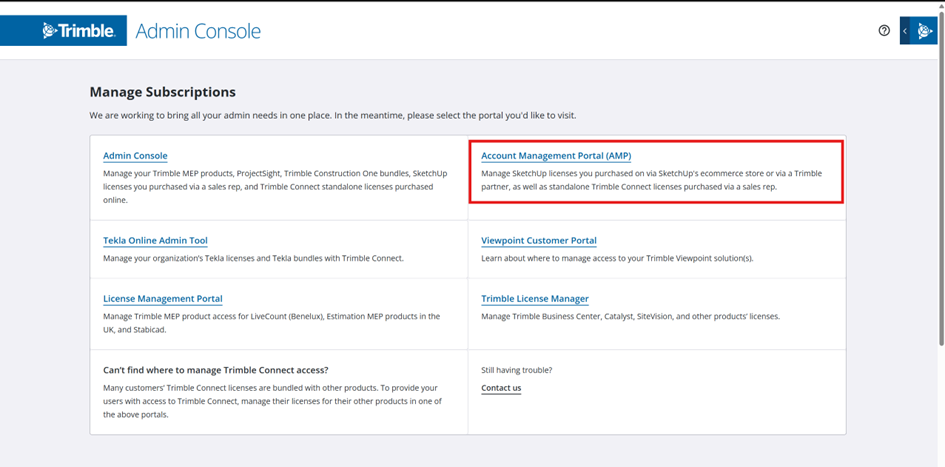This screenshot has width=945, height=467.
Task: Open the help question mark icon
Action: [x=884, y=31]
